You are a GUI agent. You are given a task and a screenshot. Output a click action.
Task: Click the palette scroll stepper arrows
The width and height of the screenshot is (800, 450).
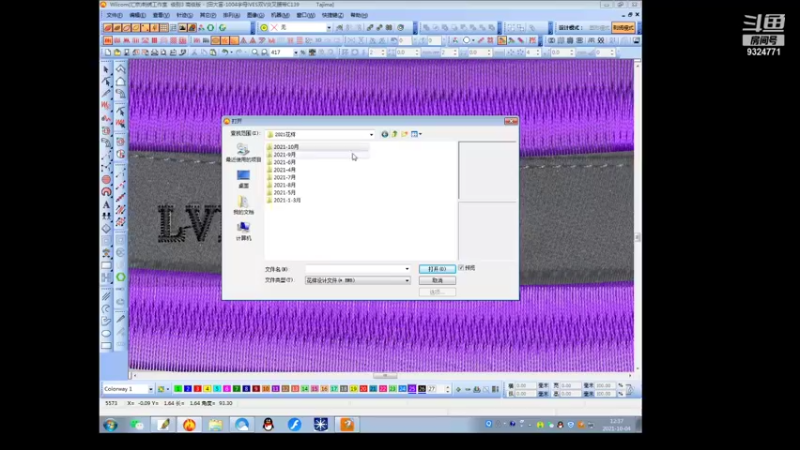(x=447, y=389)
